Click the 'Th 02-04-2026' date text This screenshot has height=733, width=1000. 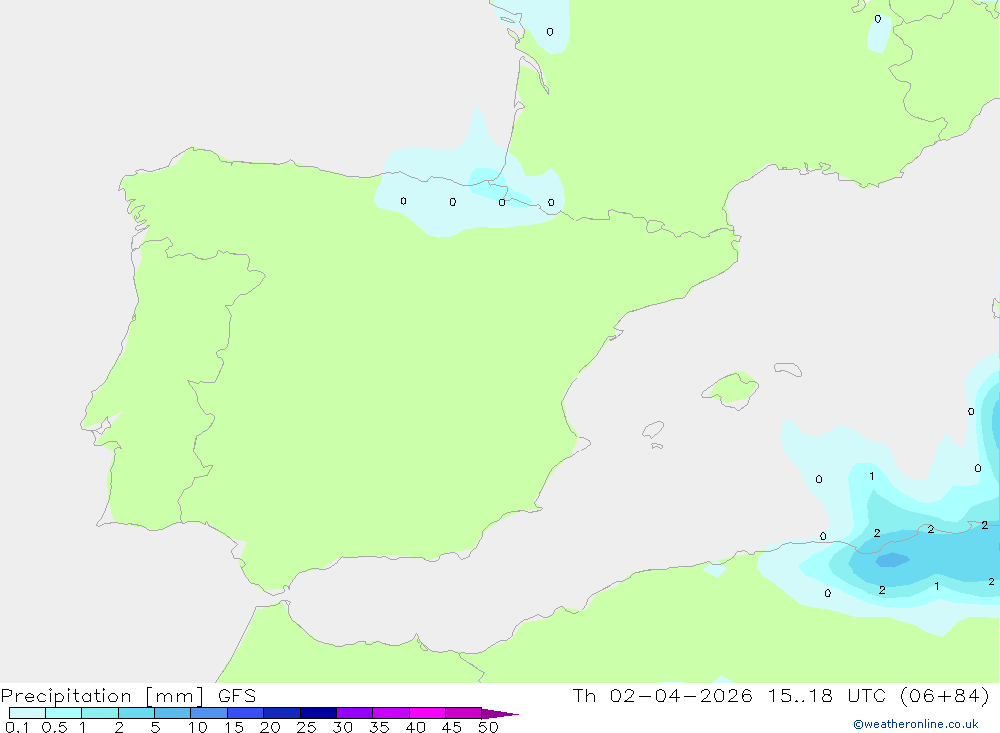[662, 695]
